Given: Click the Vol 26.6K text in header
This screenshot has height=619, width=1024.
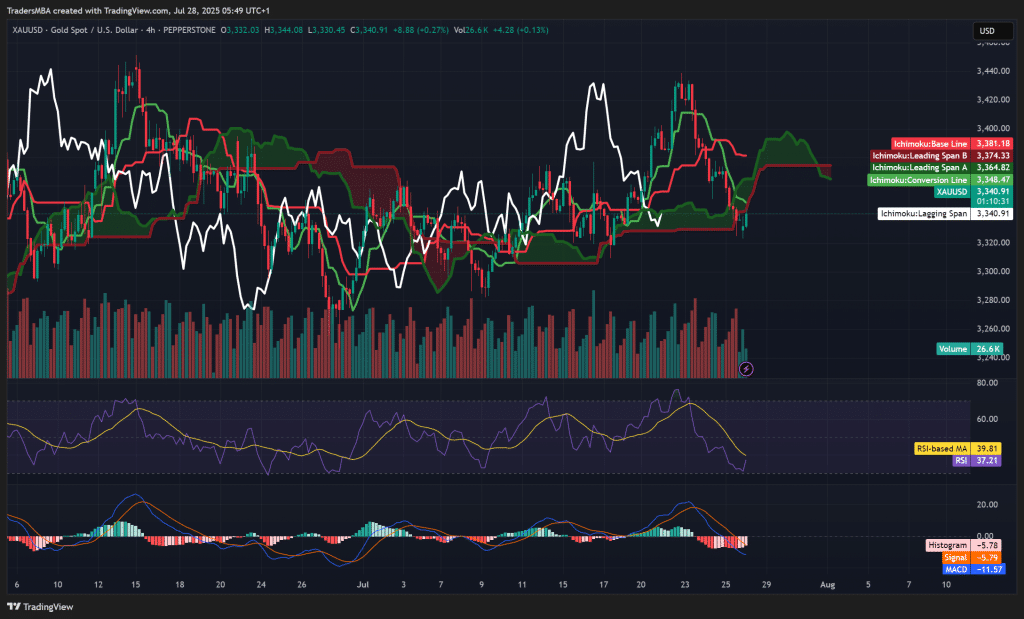Looking at the screenshot, I should click(x=473, y=30).
